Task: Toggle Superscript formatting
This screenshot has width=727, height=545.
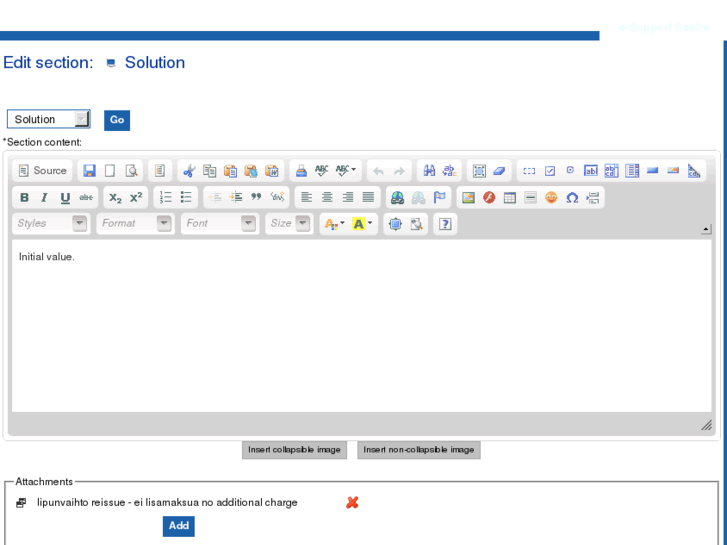Action: pos(136,198)
